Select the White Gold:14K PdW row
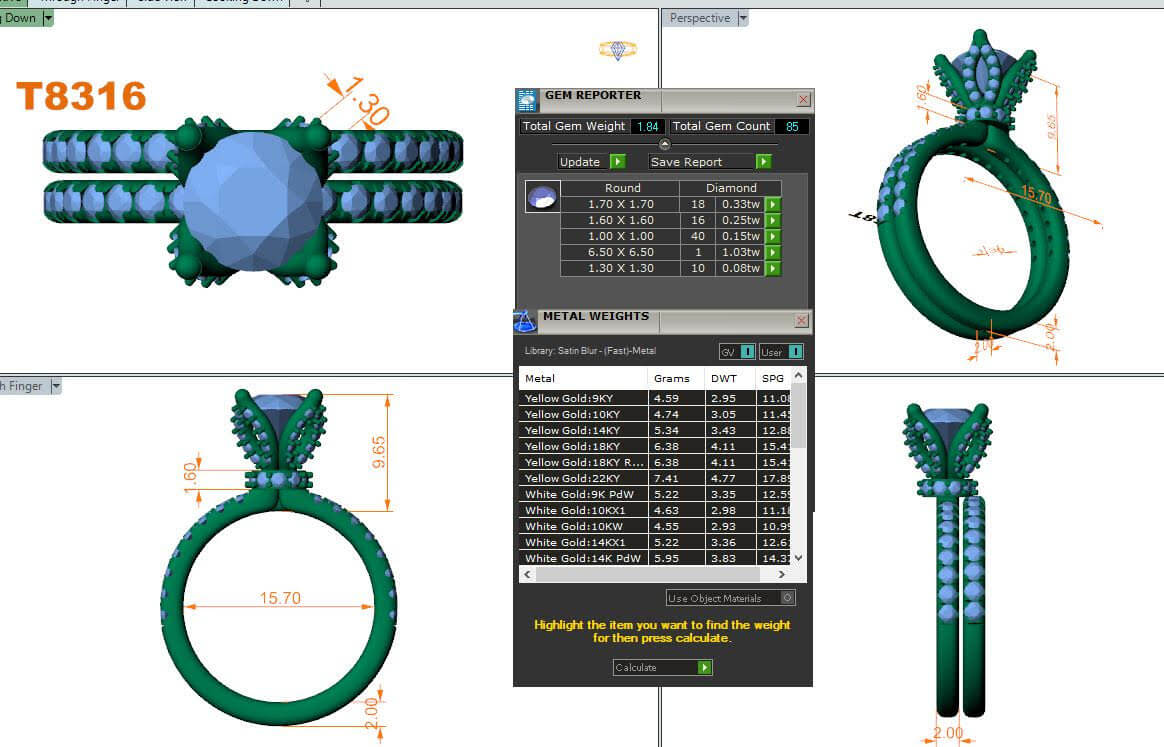Image resolution: width=1164 pixels, height=747 pixels. (654, 558)
